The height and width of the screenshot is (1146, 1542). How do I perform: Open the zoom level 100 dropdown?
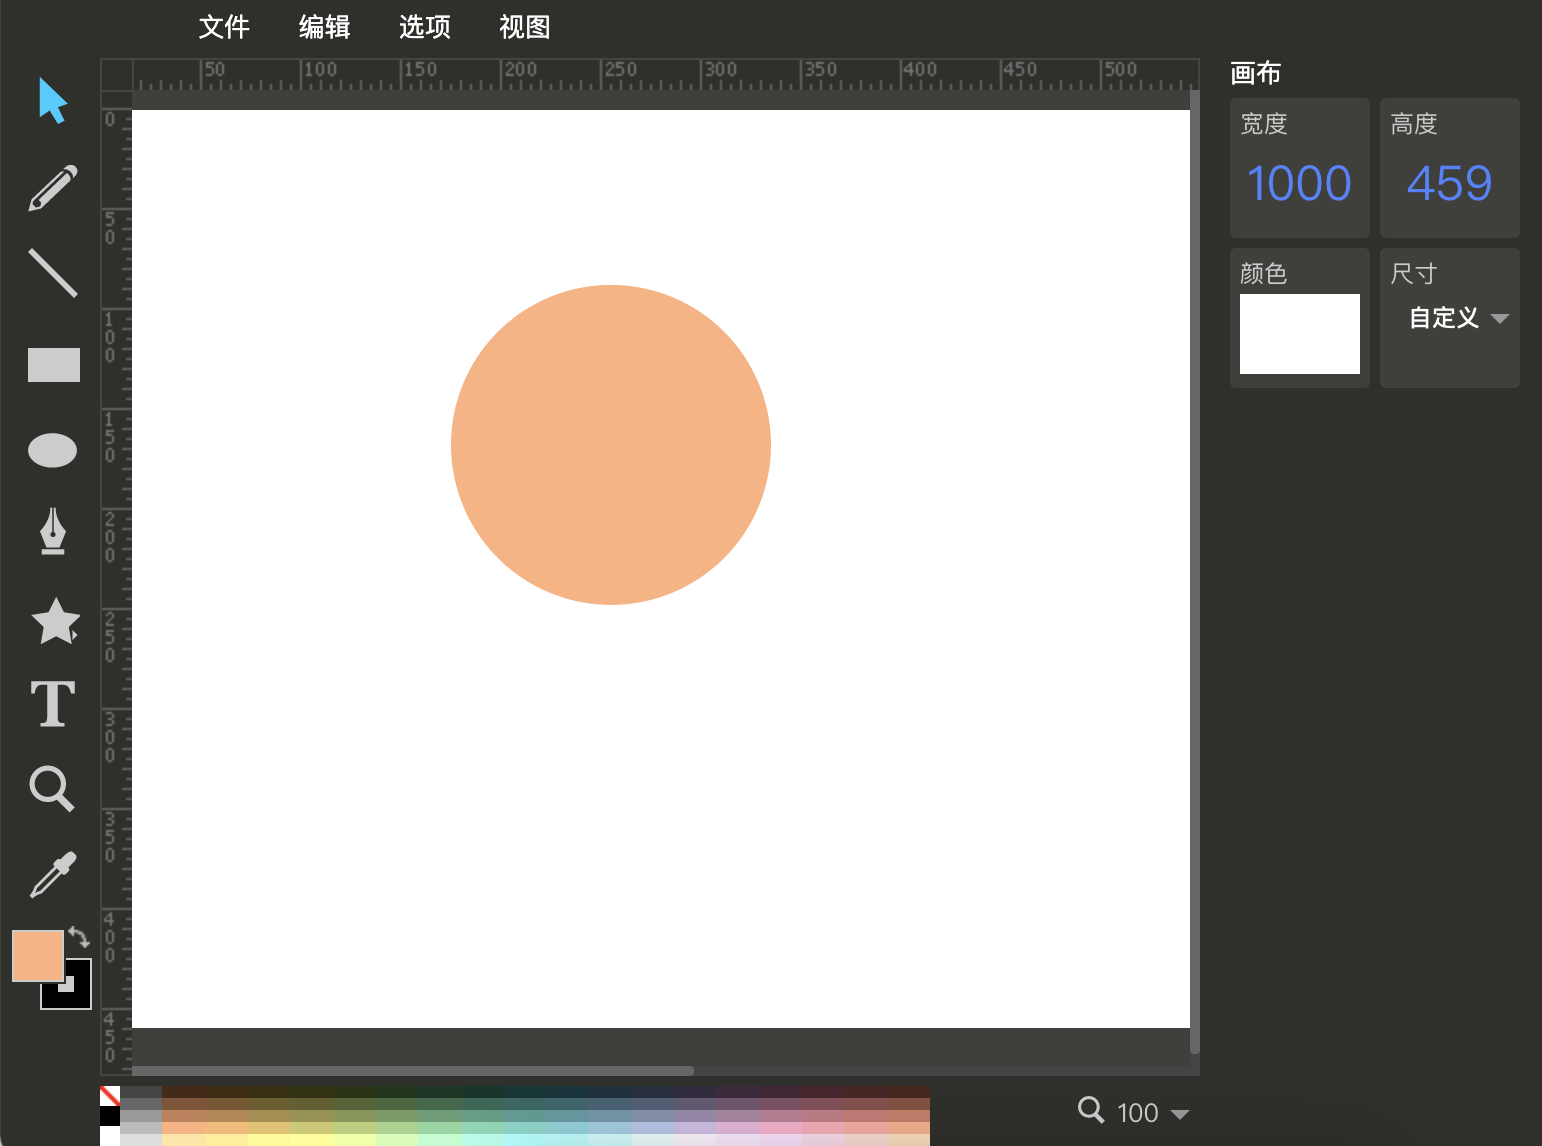coord(1152,1113)
